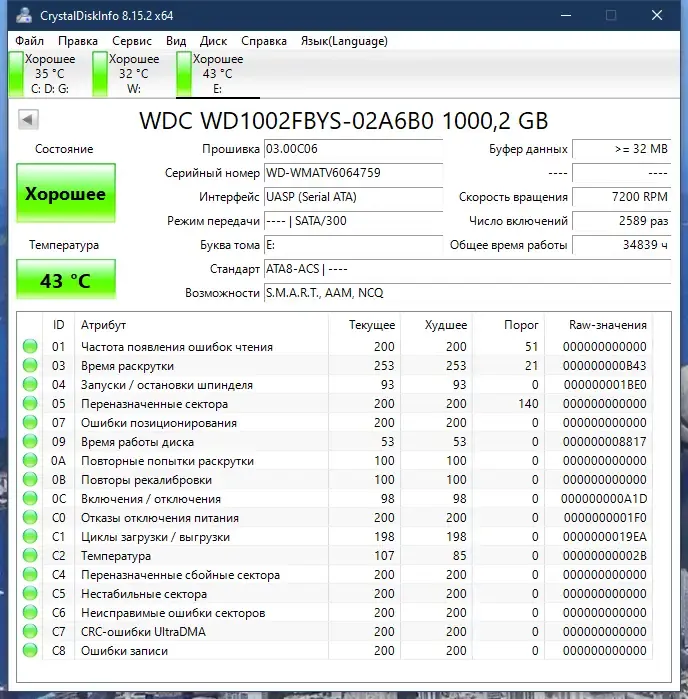Click the ID column header

[58, 325]
